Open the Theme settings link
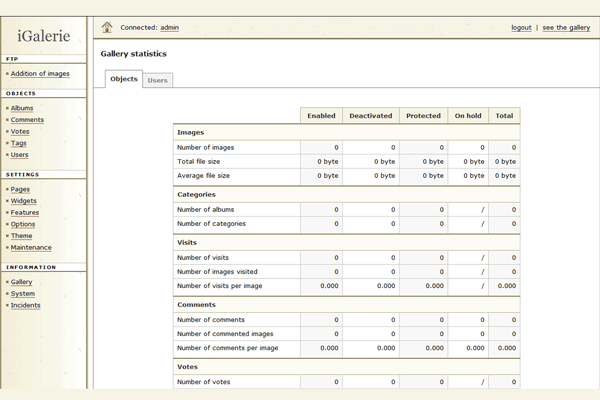 click(21, 236)
